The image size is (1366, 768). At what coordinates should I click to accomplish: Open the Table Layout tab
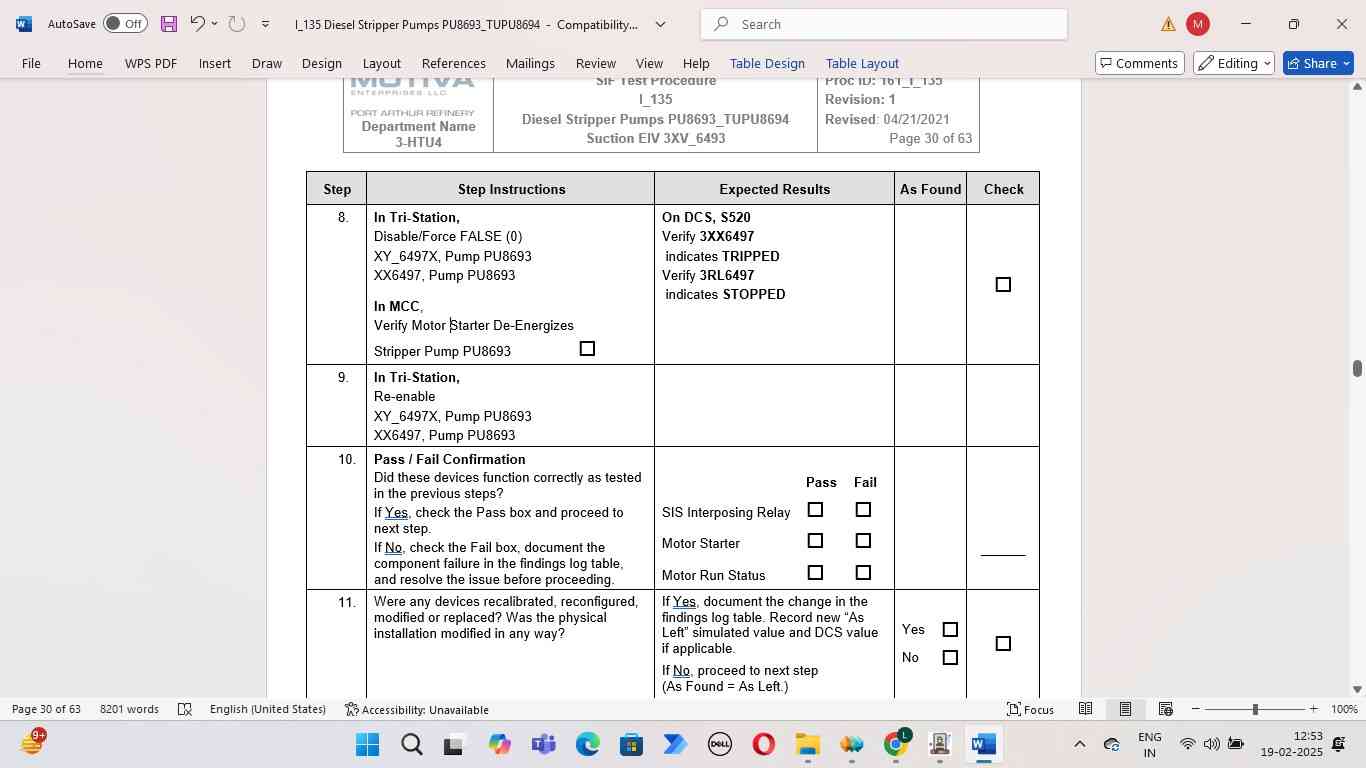coord(862,63)
